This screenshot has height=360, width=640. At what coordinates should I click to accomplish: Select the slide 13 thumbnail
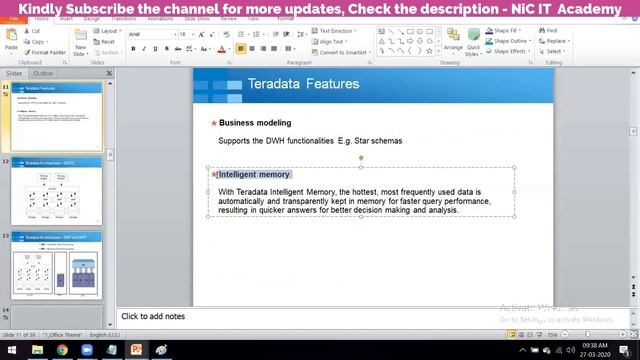[56, 265]
